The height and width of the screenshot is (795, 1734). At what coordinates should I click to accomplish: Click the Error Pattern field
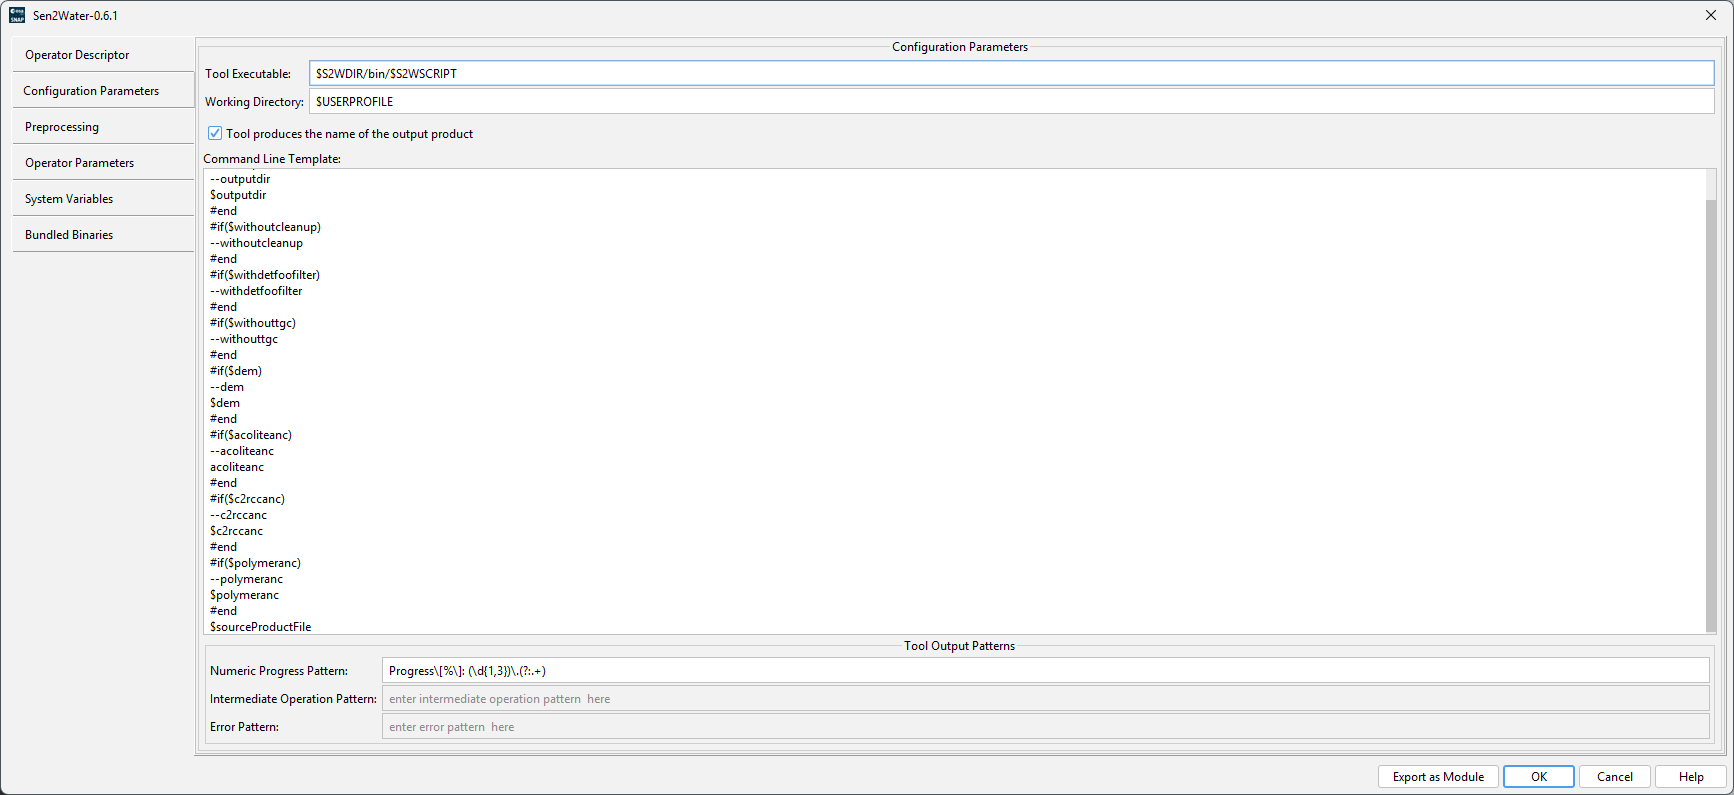[1045, 727]
